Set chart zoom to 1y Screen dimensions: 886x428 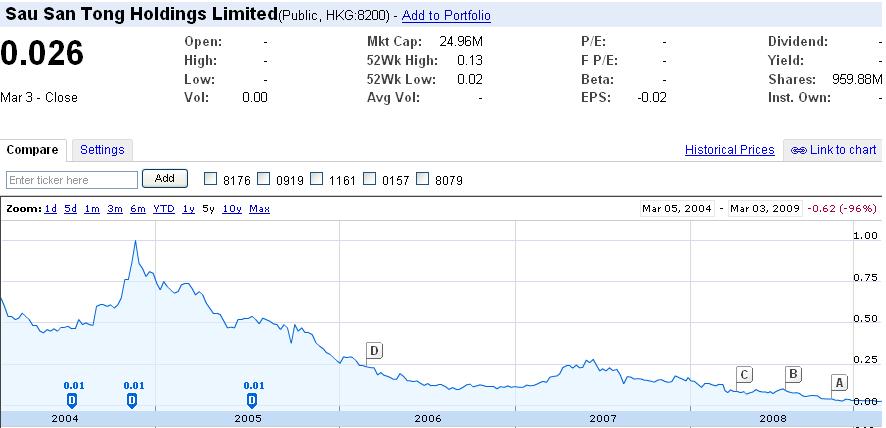(189, 209)
